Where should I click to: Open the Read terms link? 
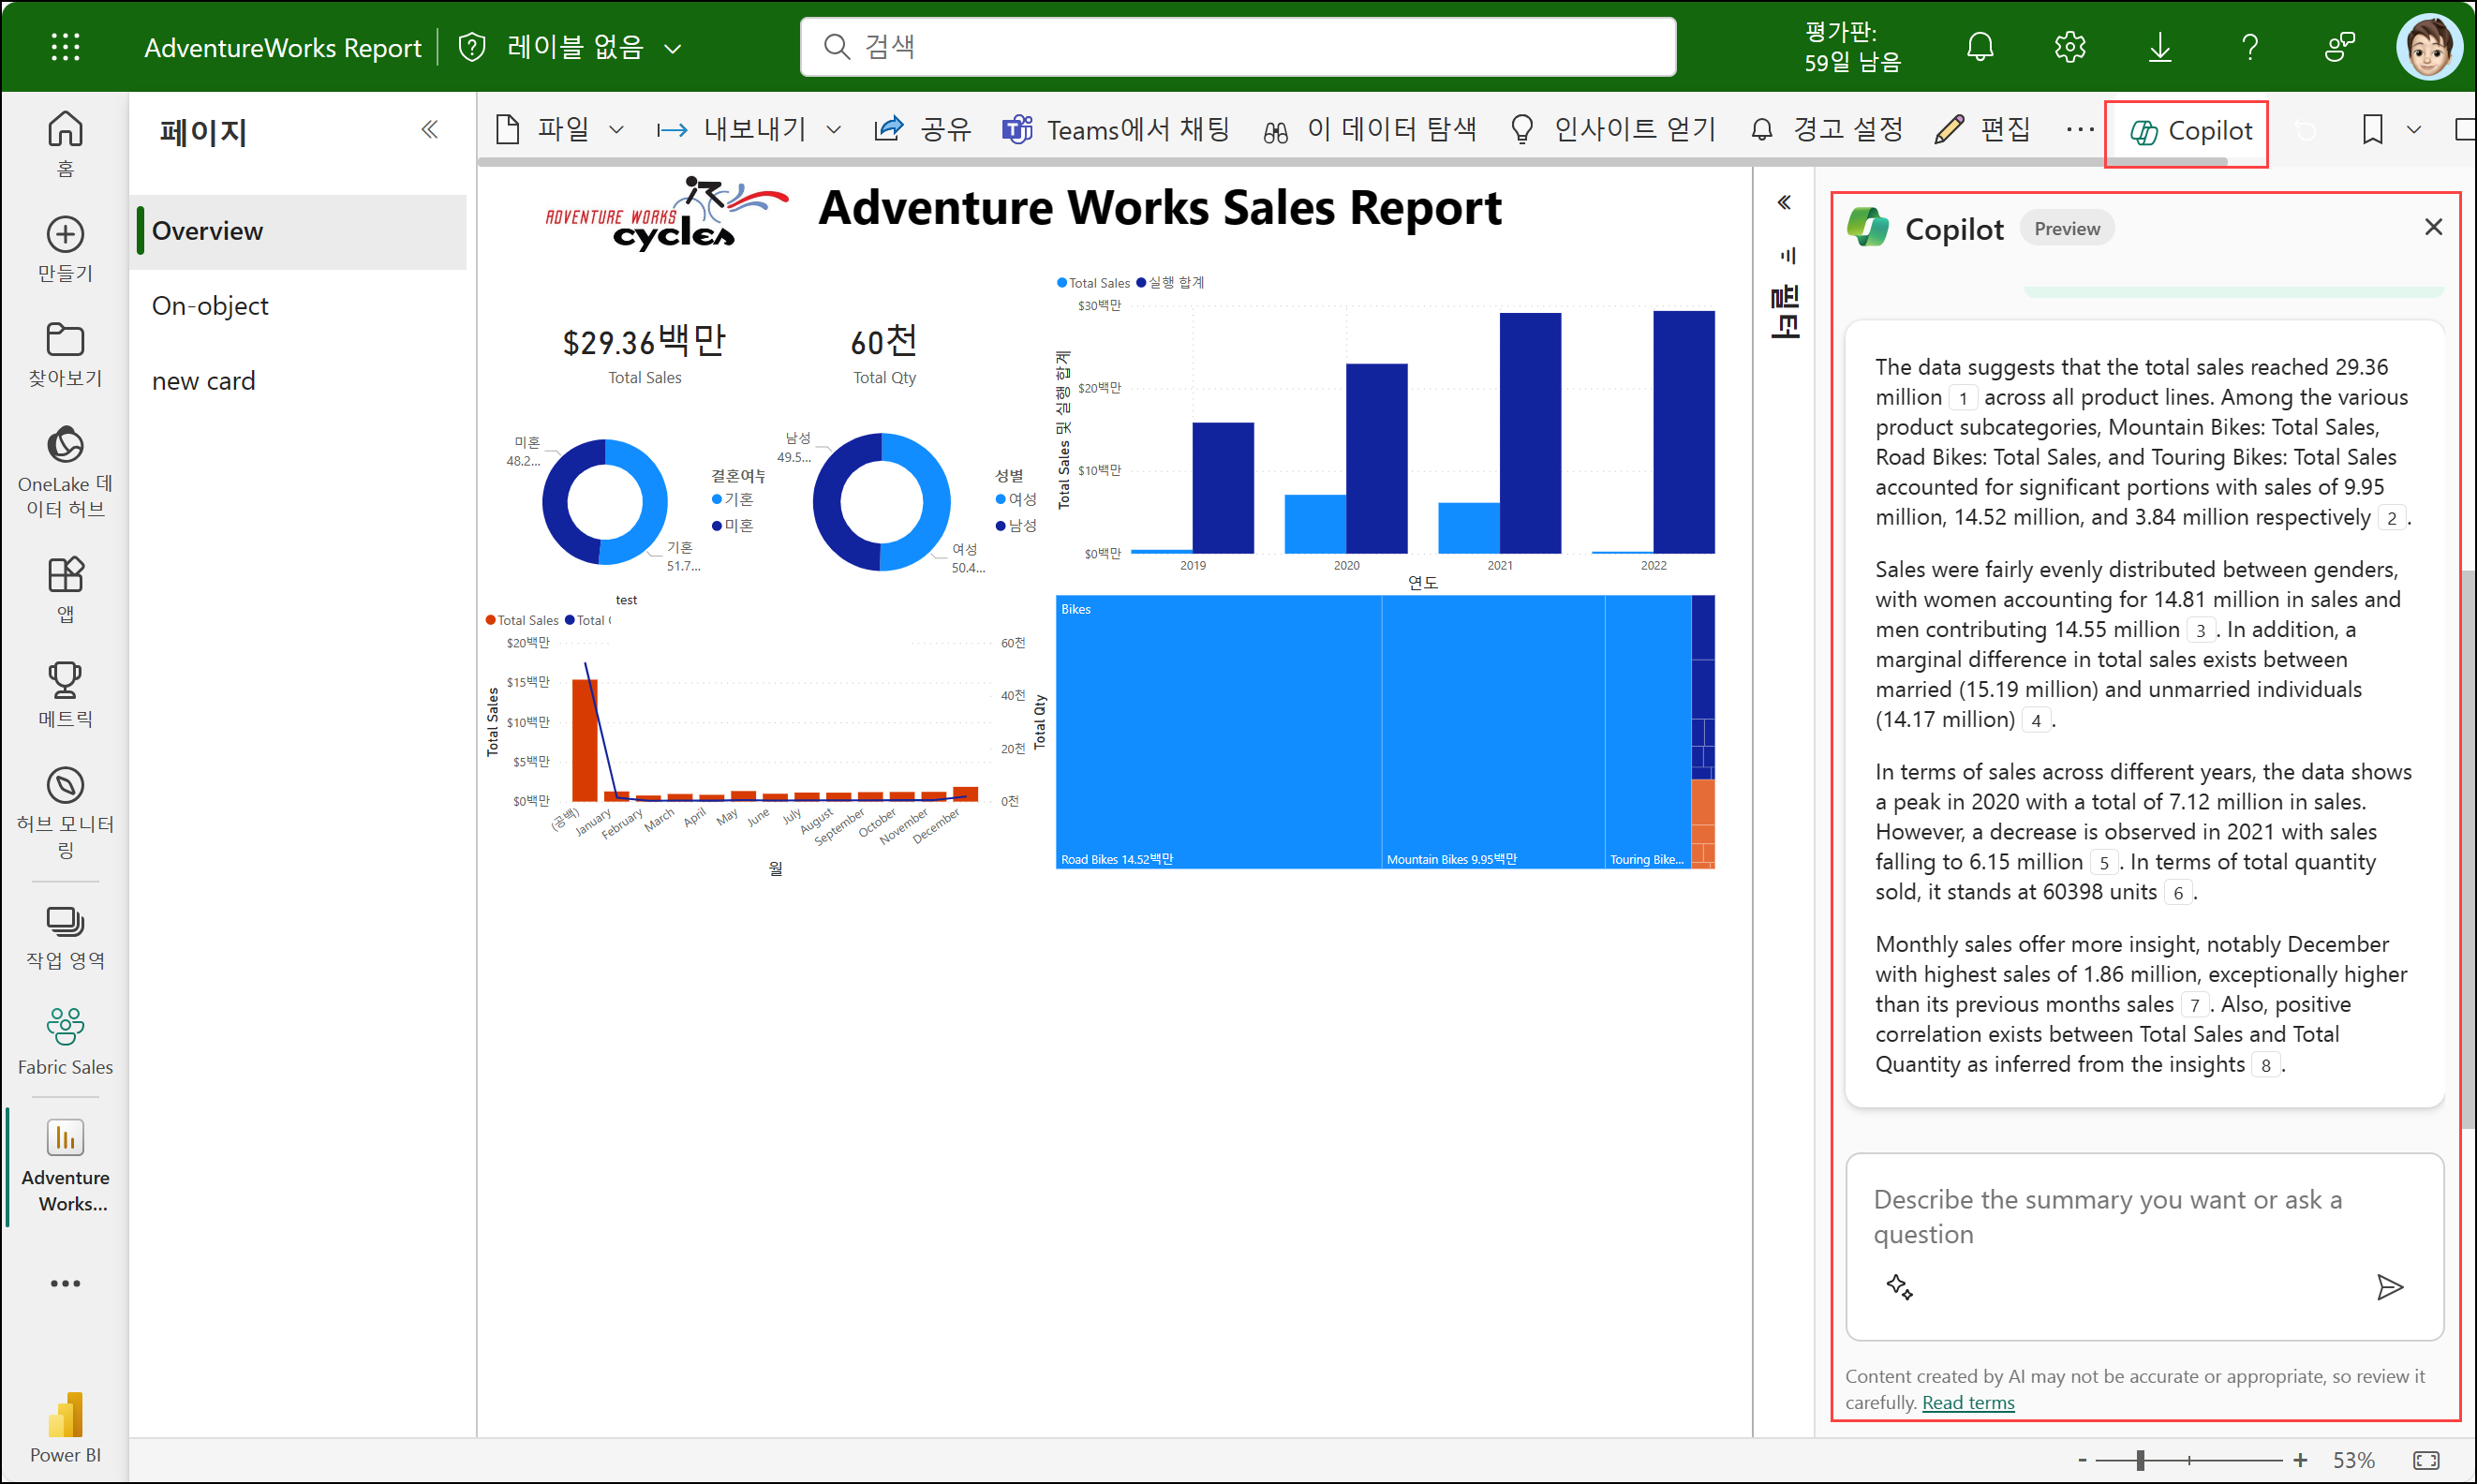pos(1967,1402)
